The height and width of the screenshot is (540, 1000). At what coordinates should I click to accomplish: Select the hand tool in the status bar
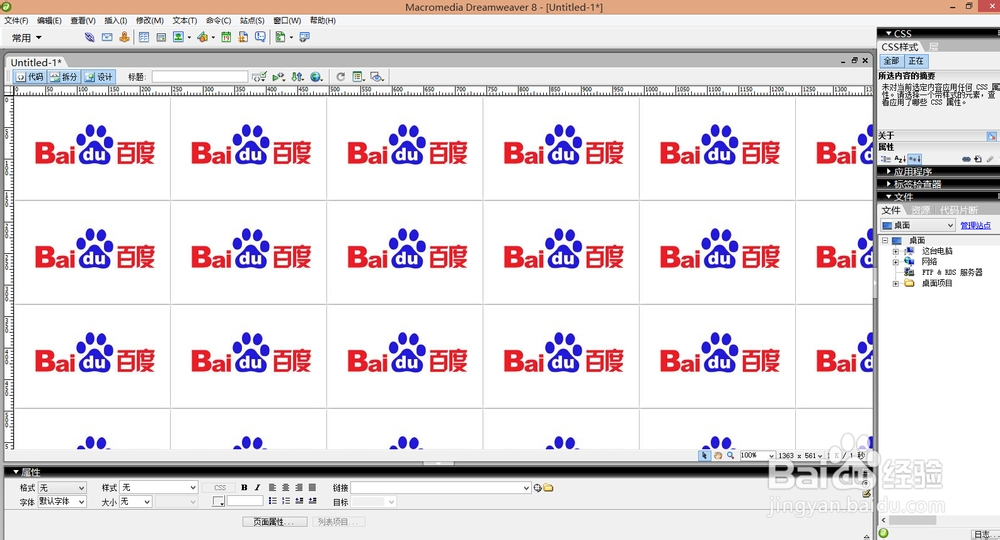click(x=717, y=455)
